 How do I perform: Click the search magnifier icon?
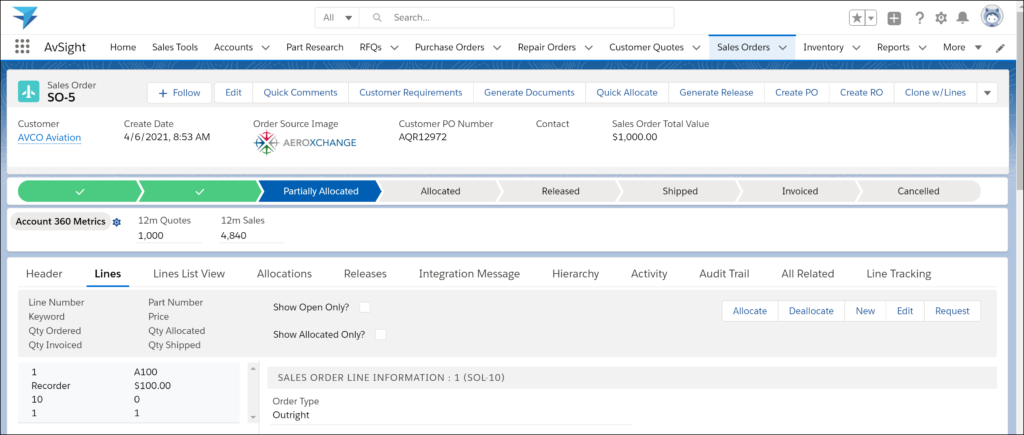(x=377, y=18)
